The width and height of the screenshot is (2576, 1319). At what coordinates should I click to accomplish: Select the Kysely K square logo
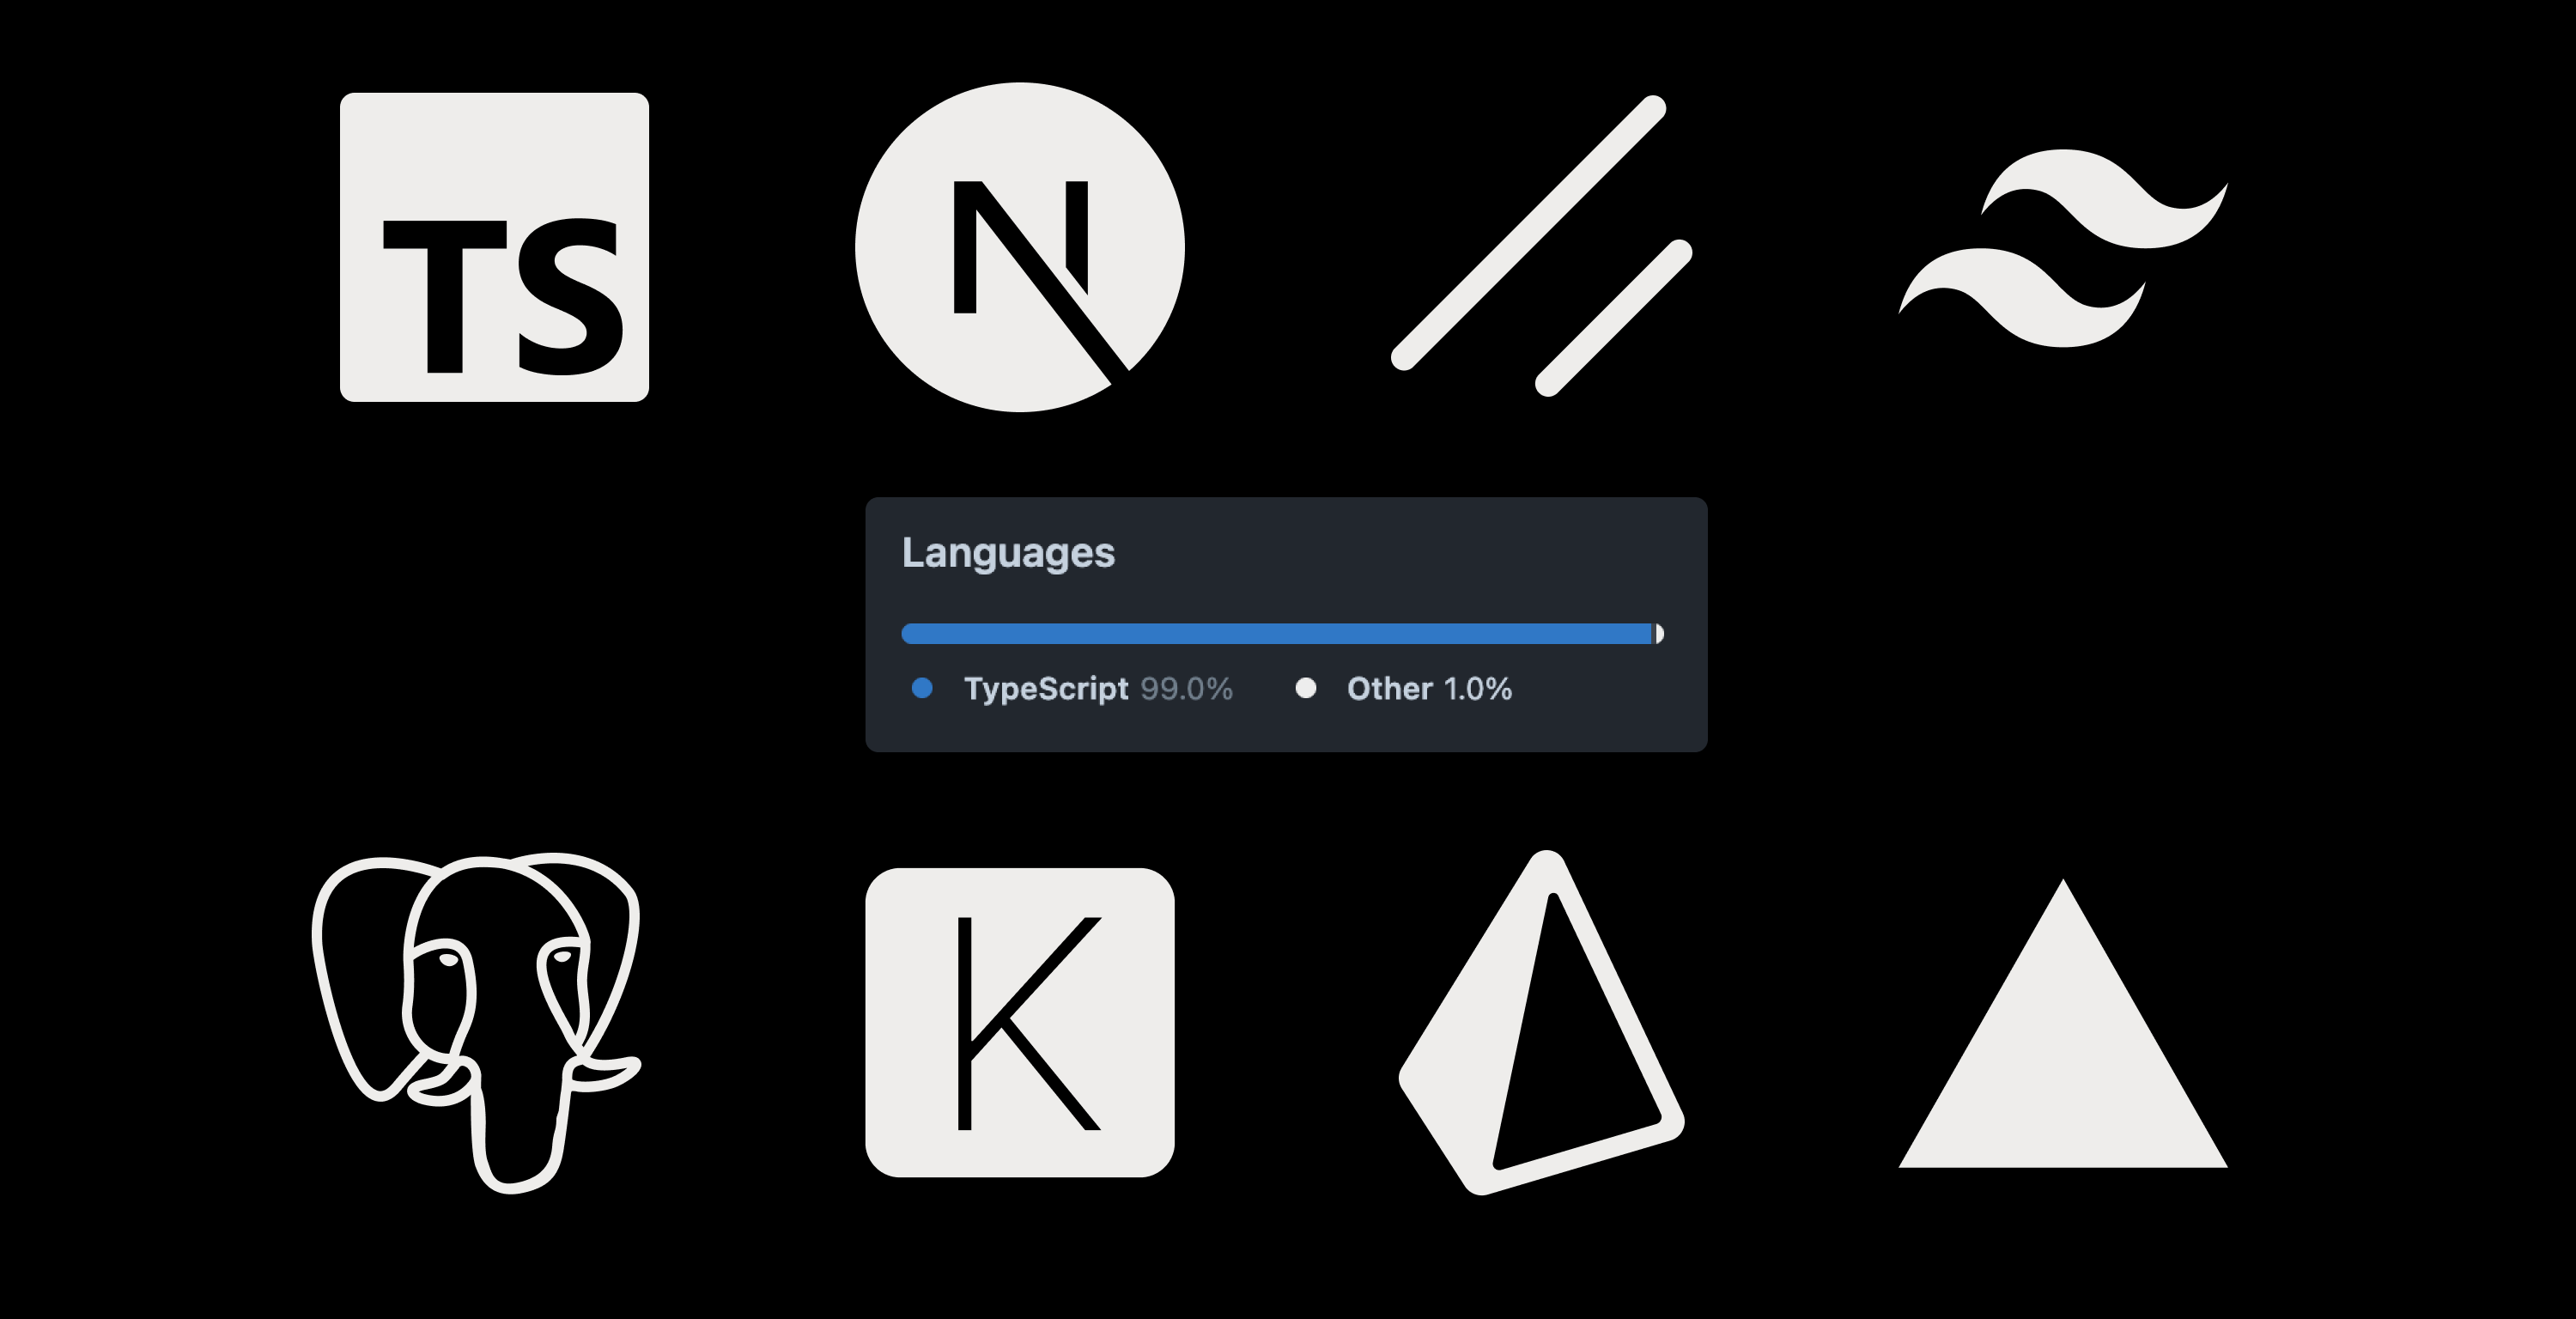tap(1020, 1022)
